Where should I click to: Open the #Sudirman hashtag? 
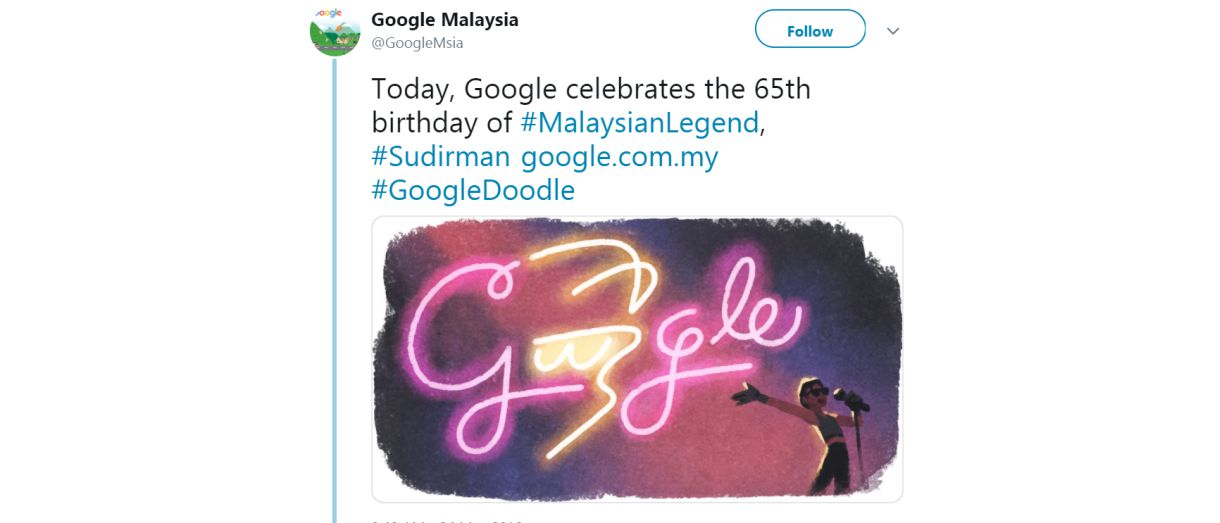[441, 157]
